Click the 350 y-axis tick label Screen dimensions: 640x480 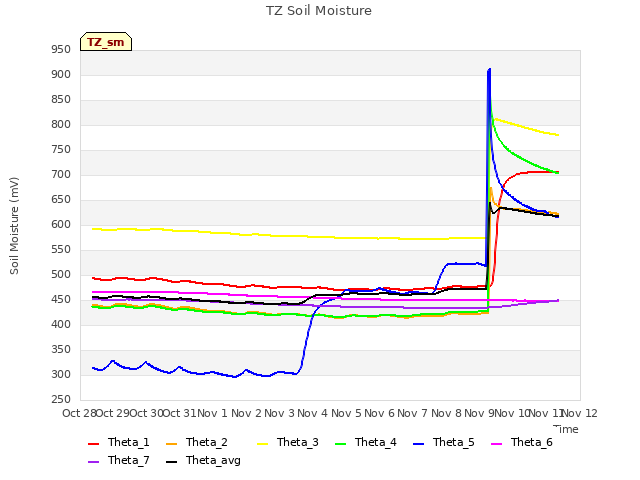(61, 350)
